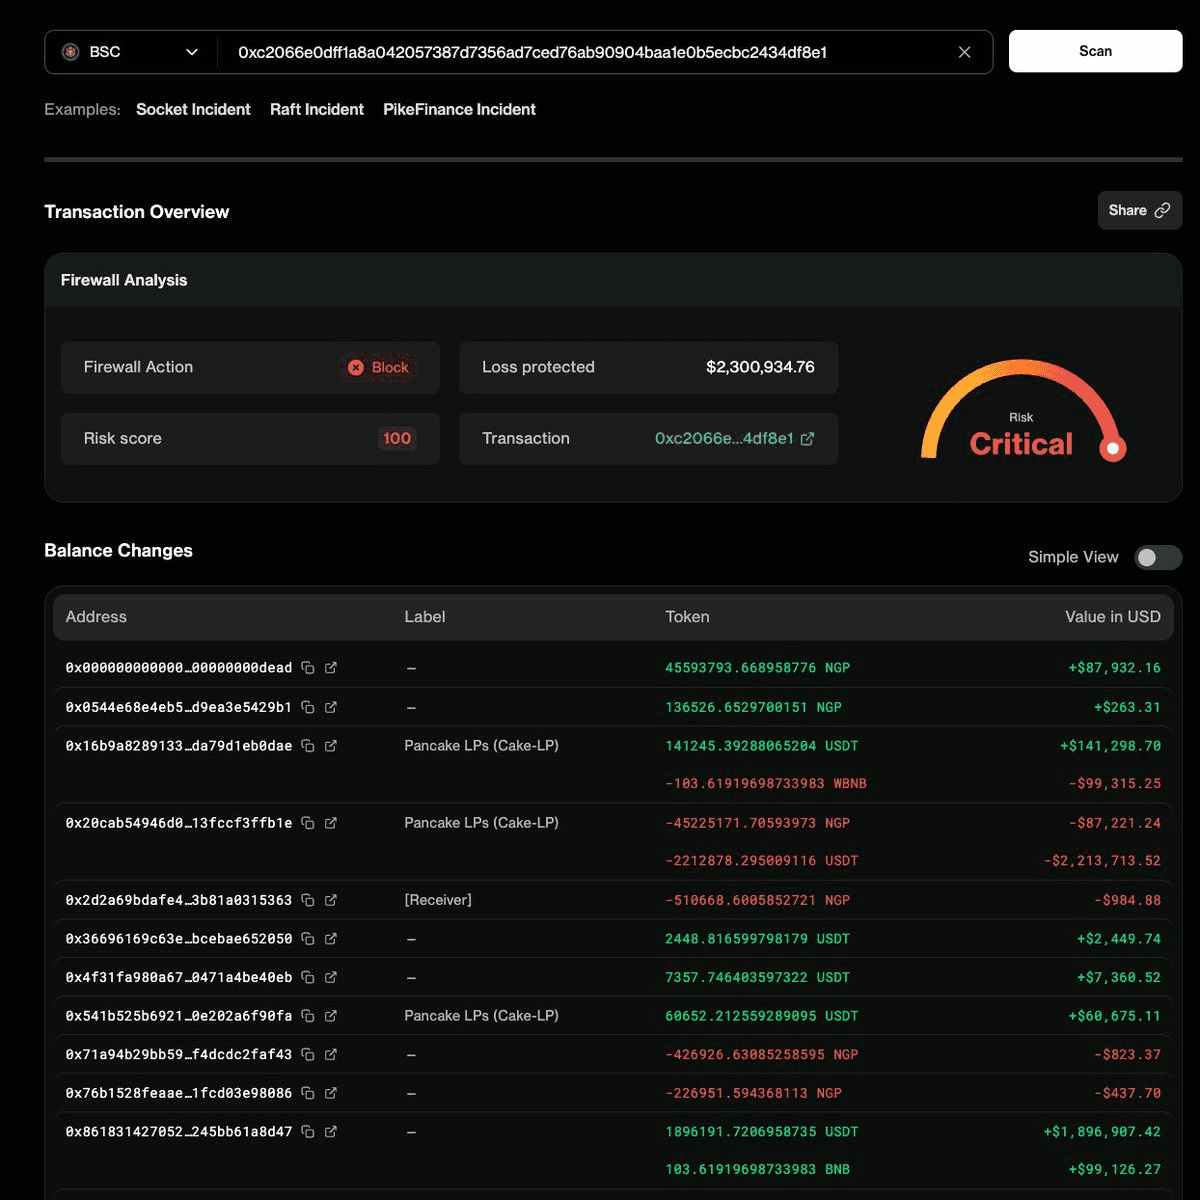Copy the 0x76b1528feaae…1fcd03e98086 address
This screenshot has width=1200, height=1200.
click(x=308, y=1093)
